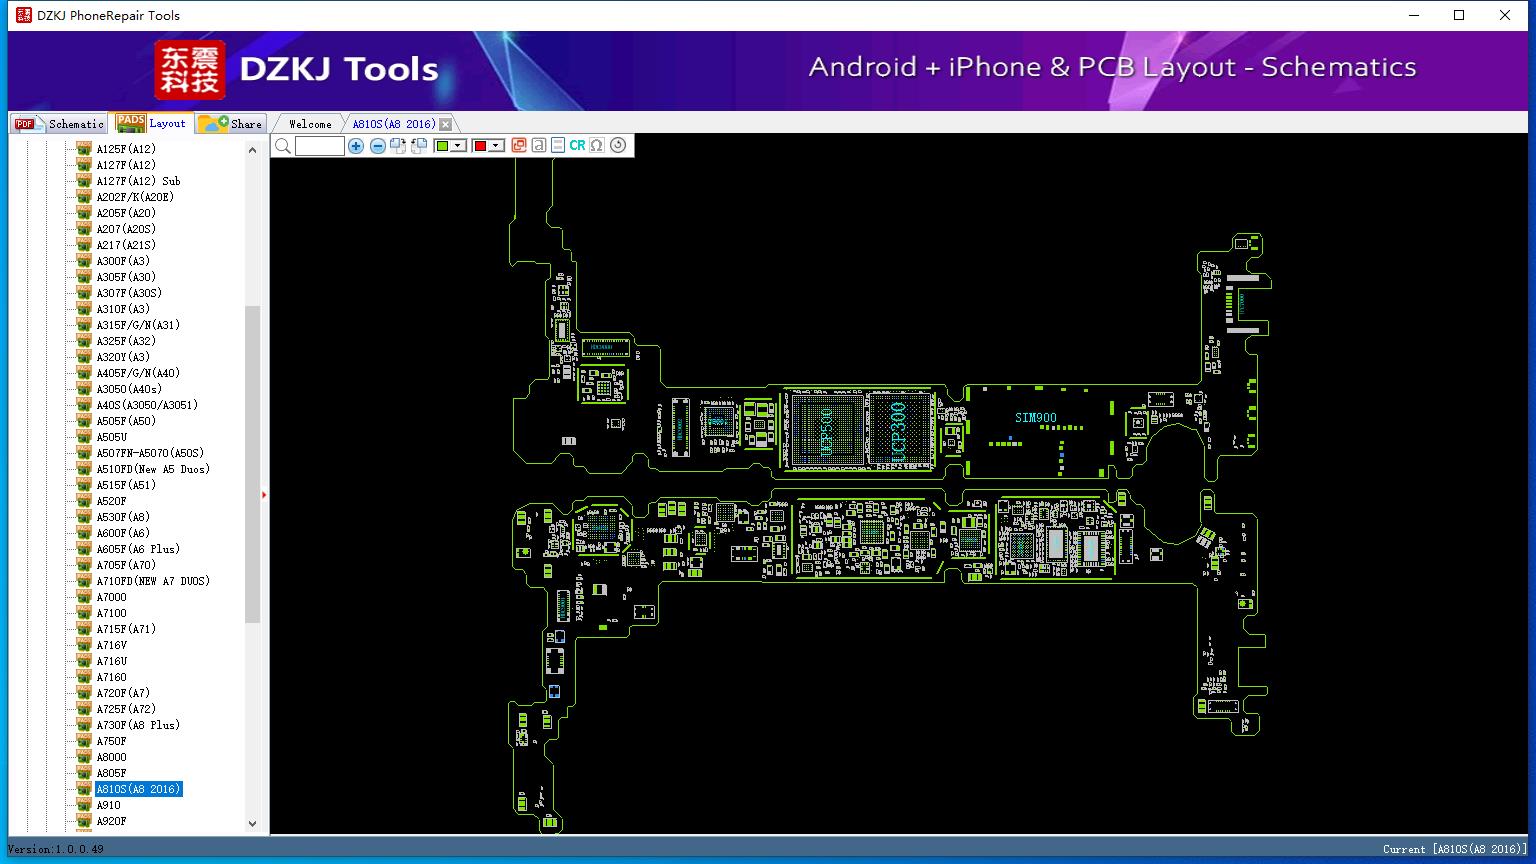Select A315F/G/N(A31) in the tree
1536x864 pixels.
click(138, 325)
